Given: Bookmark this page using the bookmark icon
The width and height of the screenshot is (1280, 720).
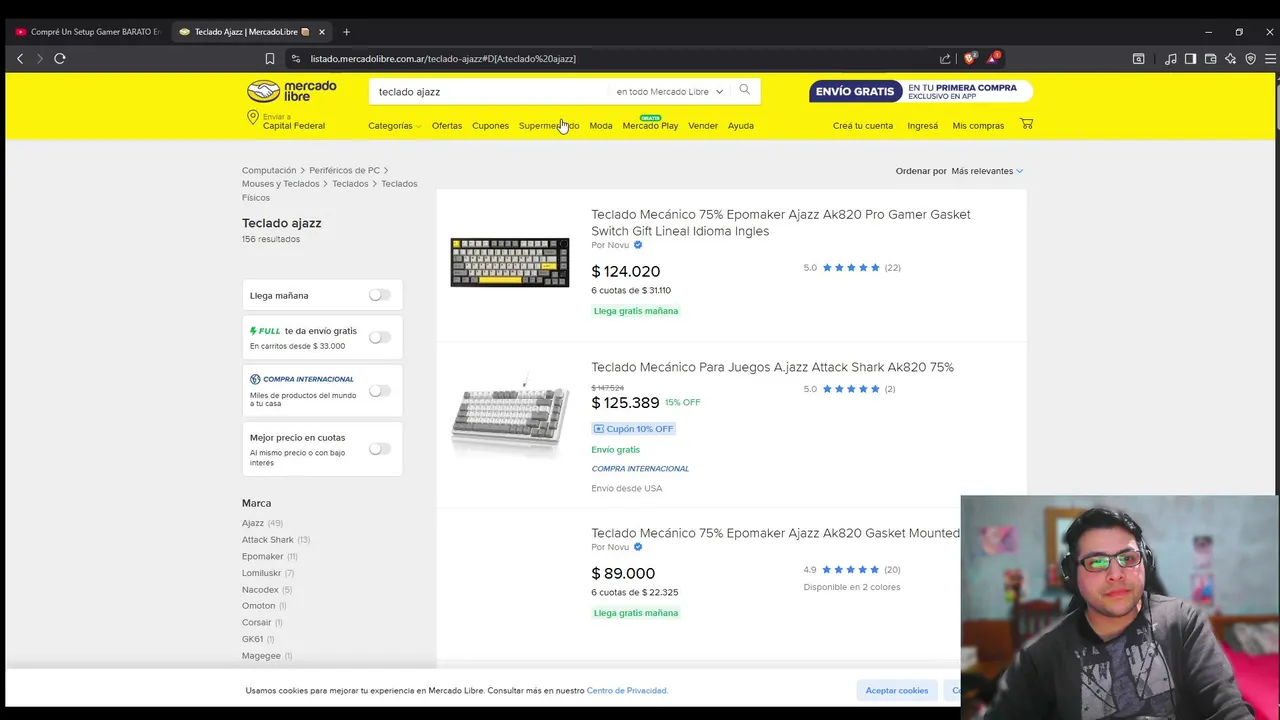Looking at the screenshot, I should click(270, 58).
